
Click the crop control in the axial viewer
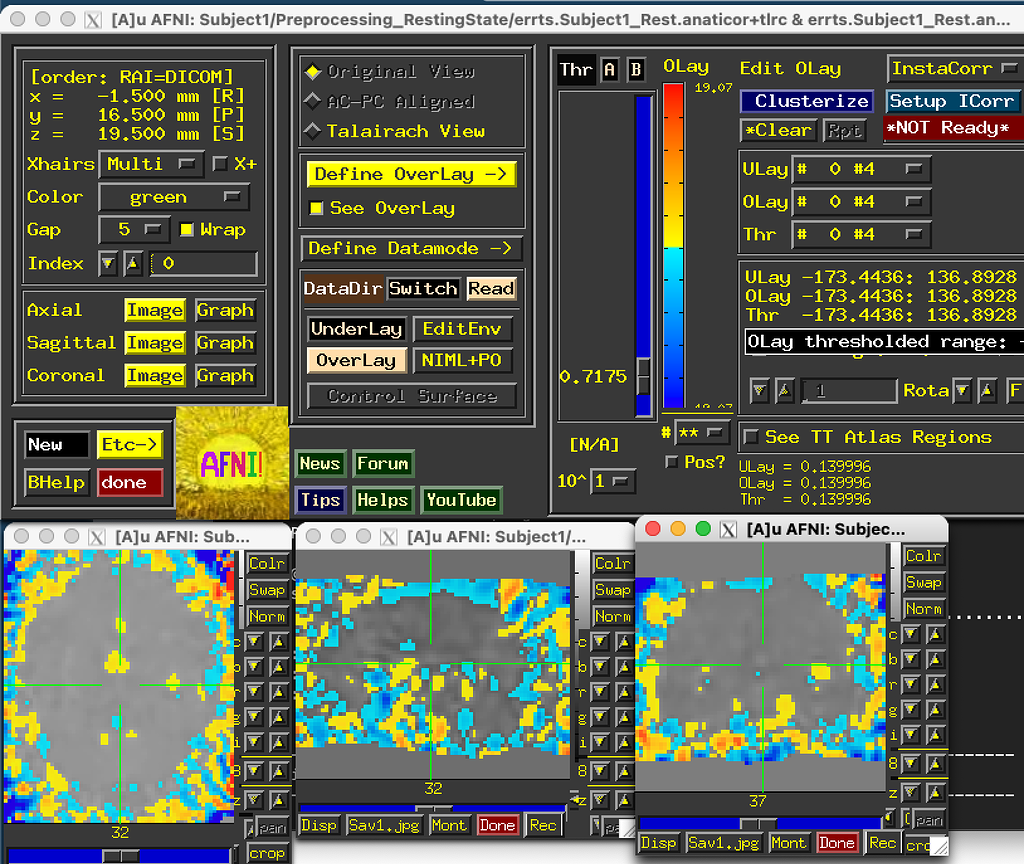coord(266,853)
